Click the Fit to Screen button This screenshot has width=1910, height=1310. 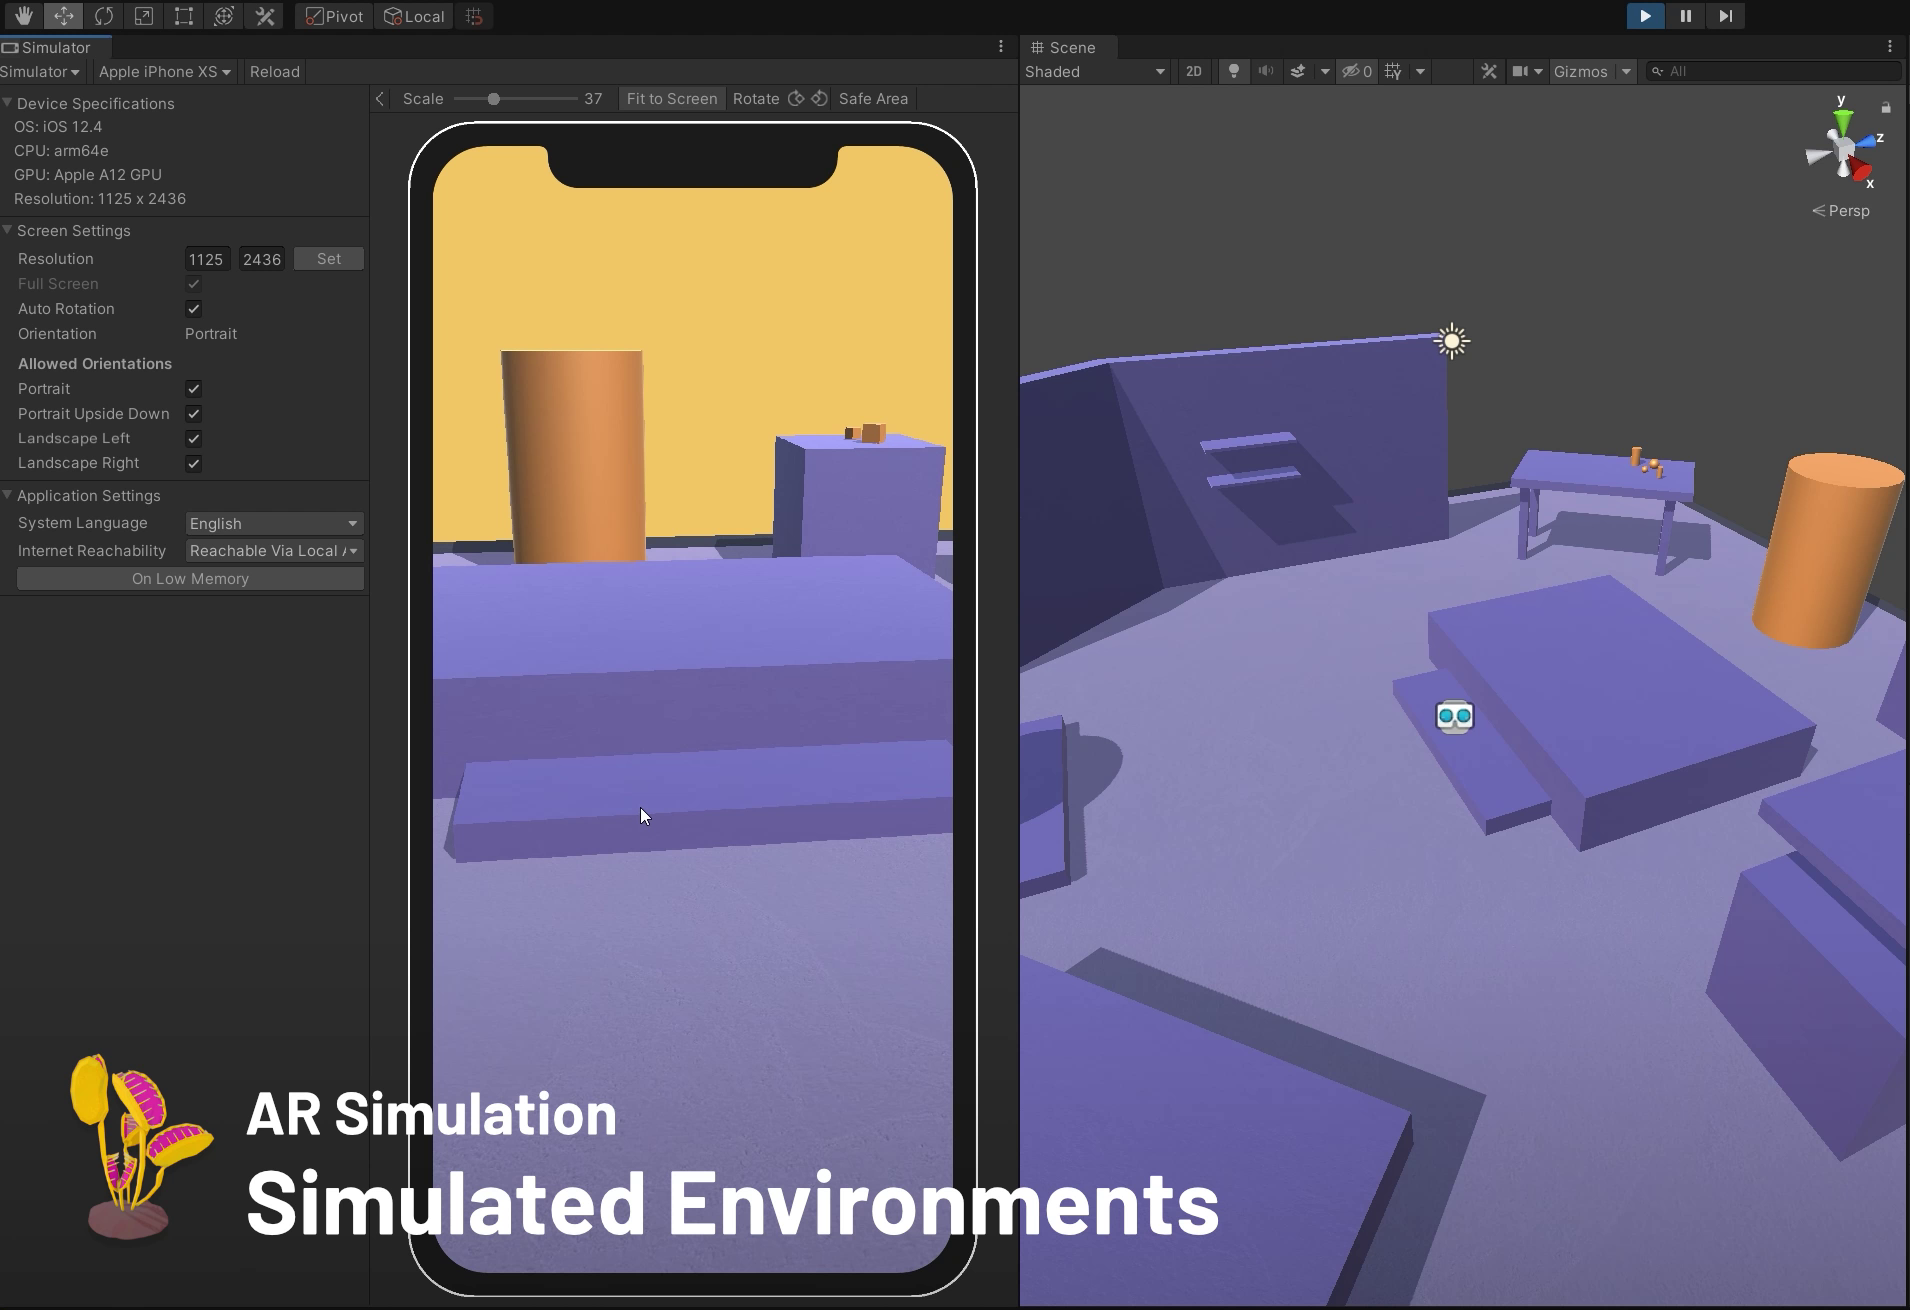click(672, 98)
